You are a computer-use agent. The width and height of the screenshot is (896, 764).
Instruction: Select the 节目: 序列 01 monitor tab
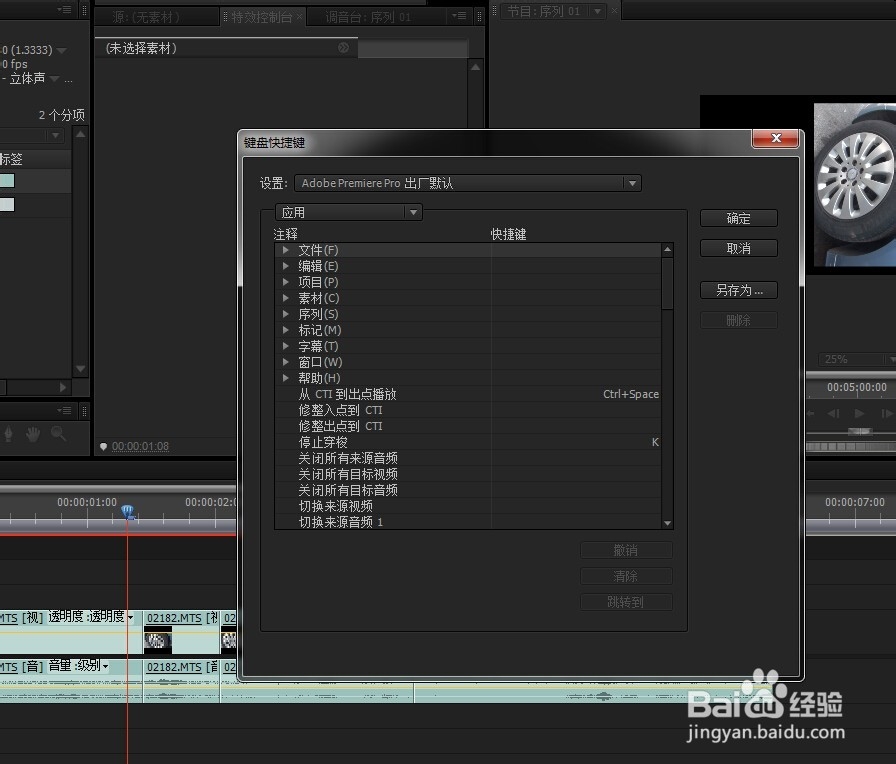pyautogui.click(x=543, y=11)
